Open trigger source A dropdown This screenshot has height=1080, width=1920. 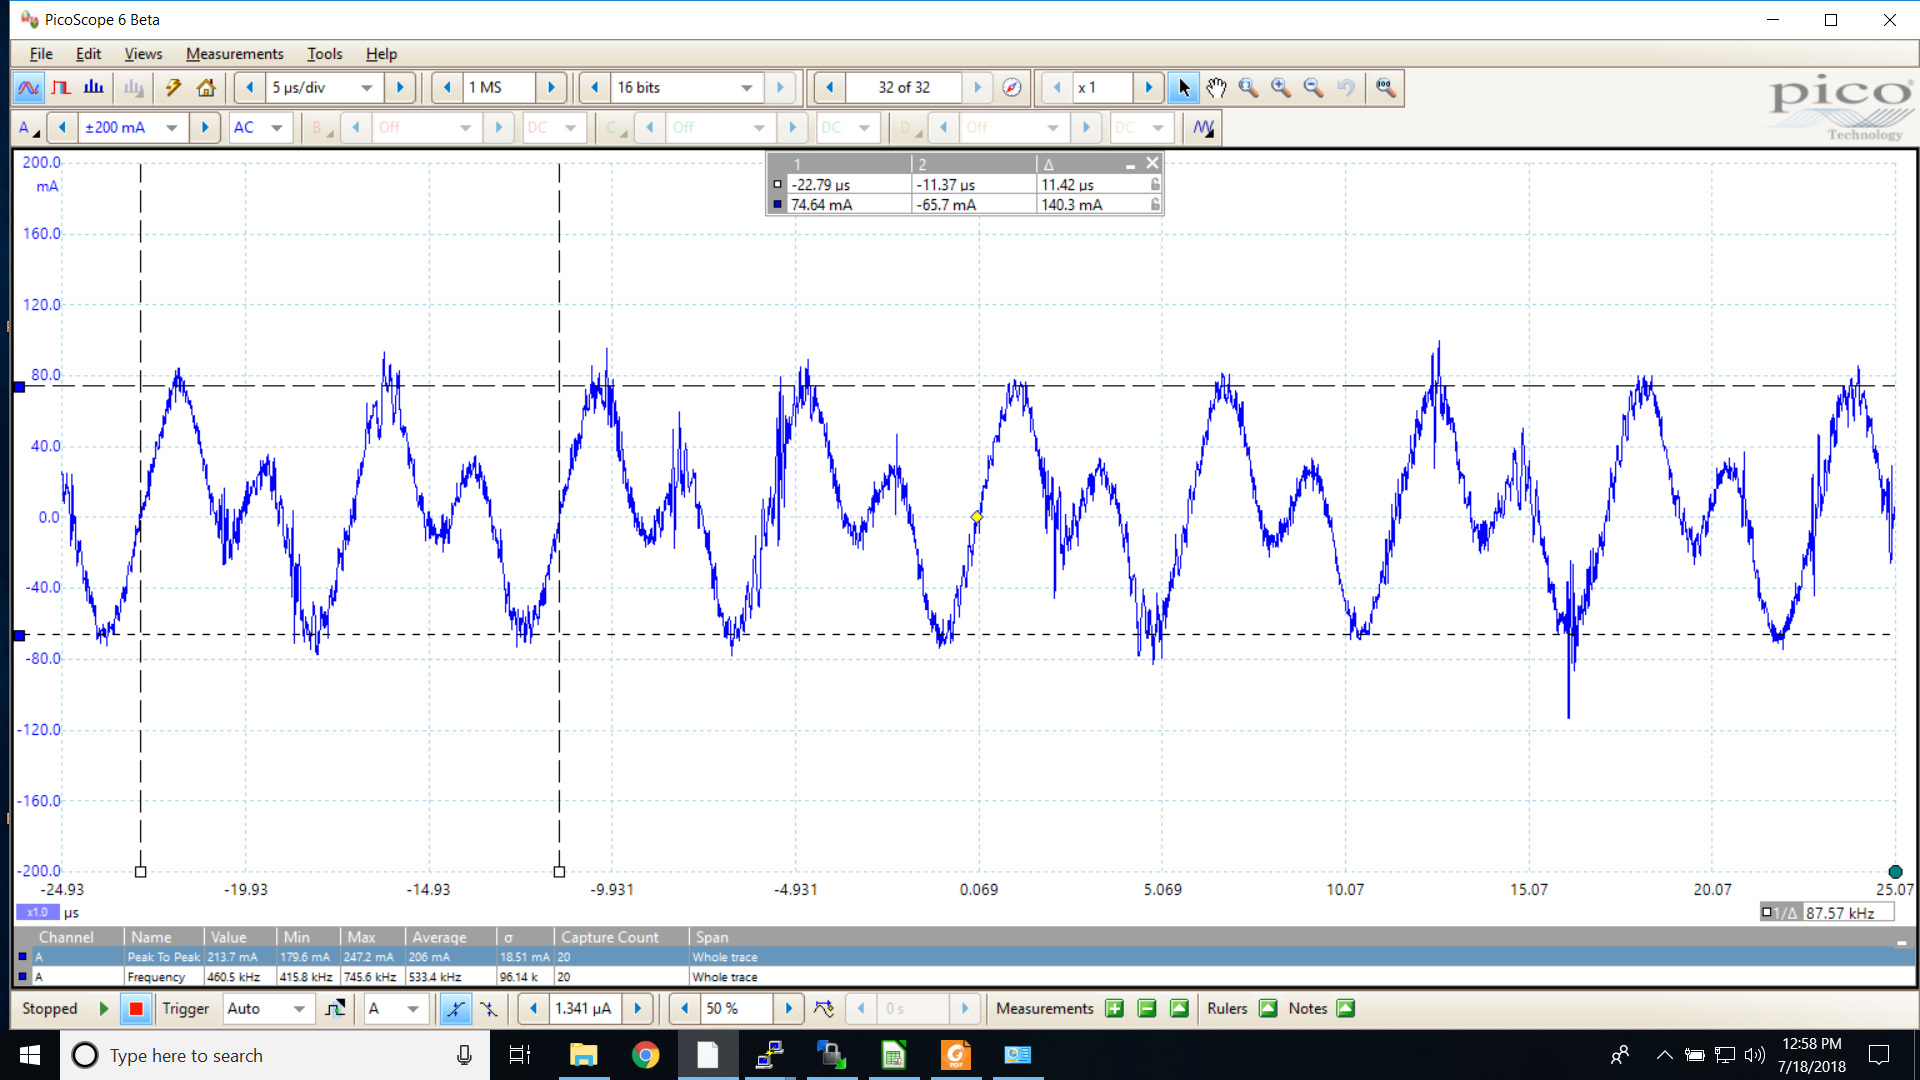[413, 1009]
